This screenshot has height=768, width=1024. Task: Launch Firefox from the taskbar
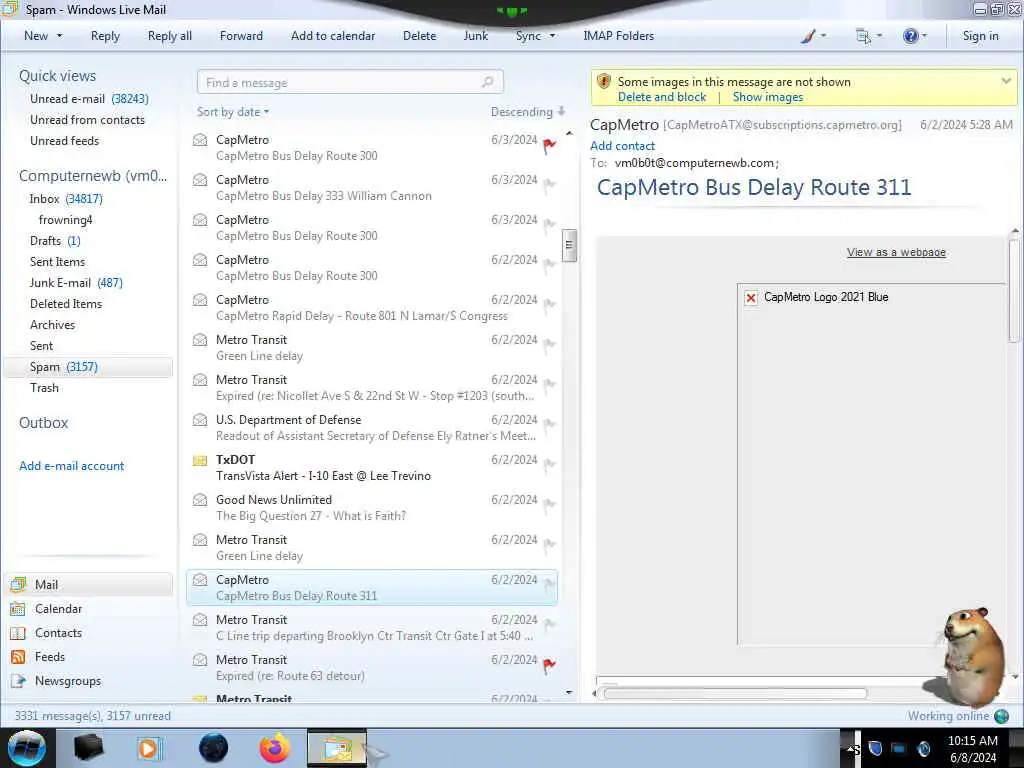coord(274,748)
